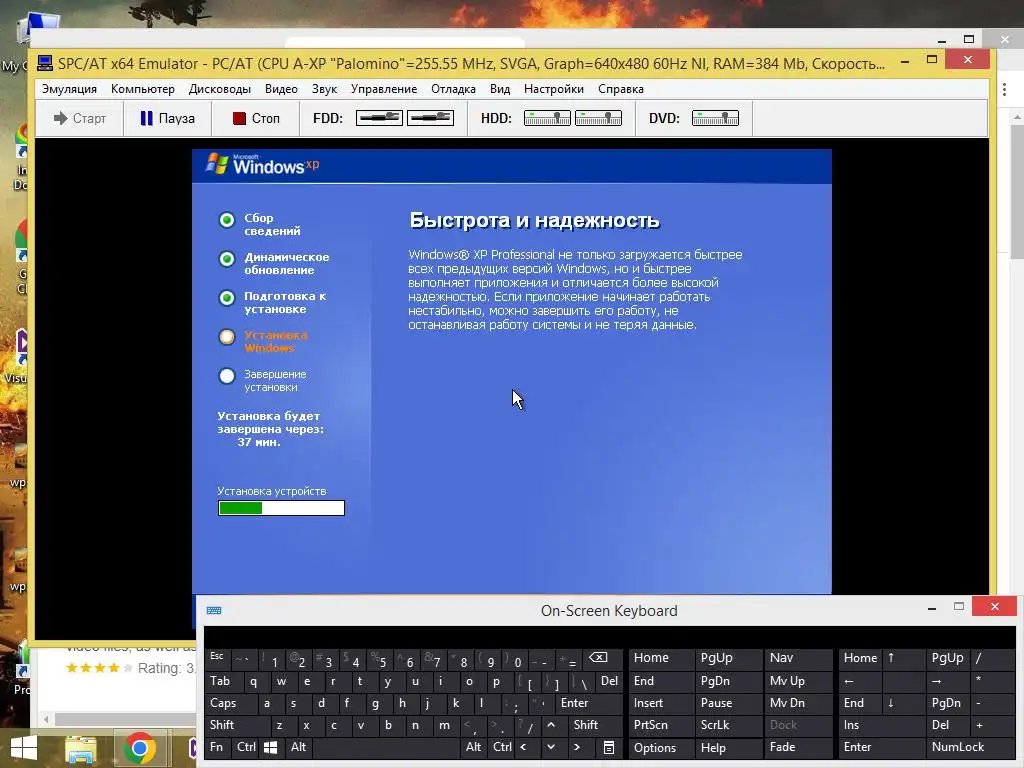Open the Отладка menu
The height and width of the screenshot is (768, 1024).
coord(453,89)
